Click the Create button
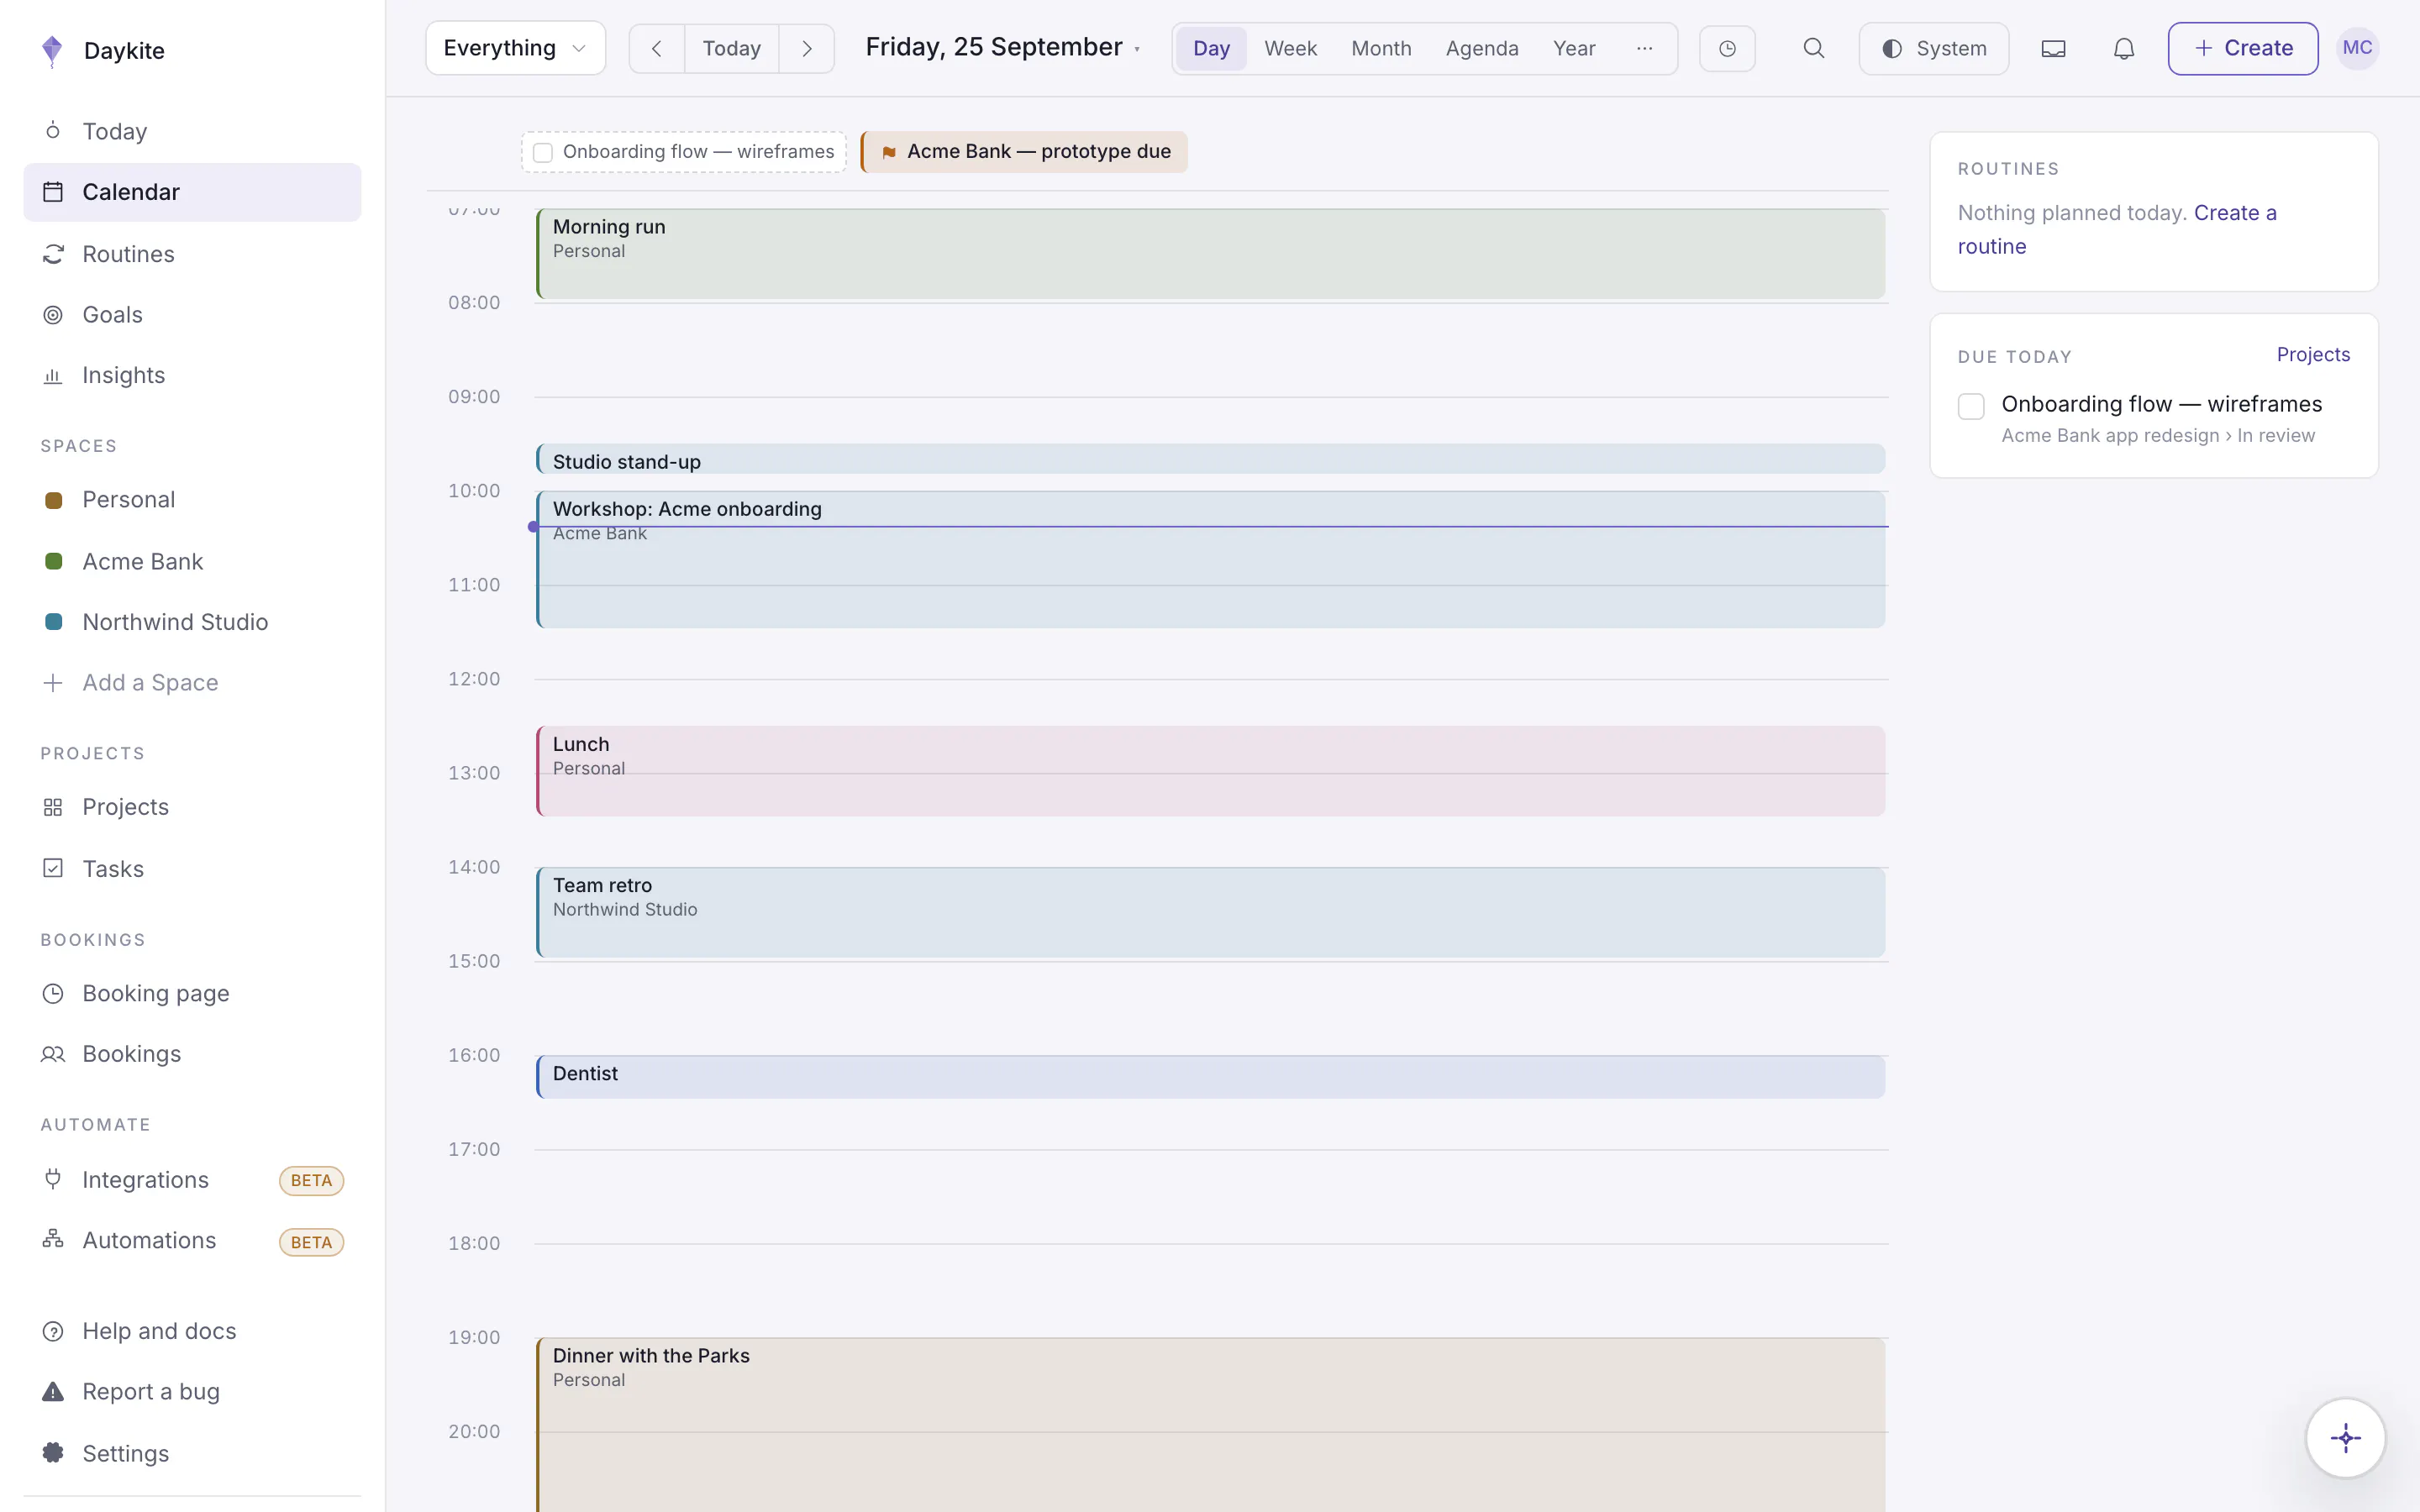 [x=2242, y=48]
